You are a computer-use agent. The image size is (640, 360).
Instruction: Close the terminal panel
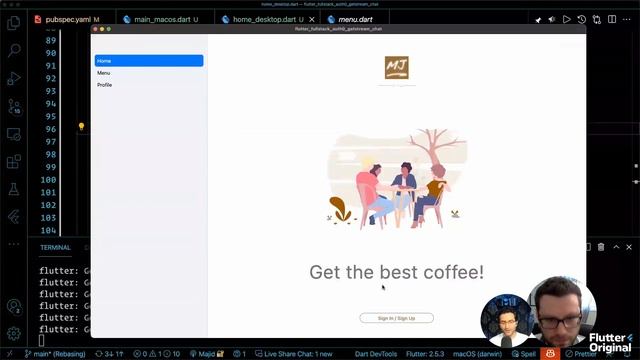click(629, 247)
